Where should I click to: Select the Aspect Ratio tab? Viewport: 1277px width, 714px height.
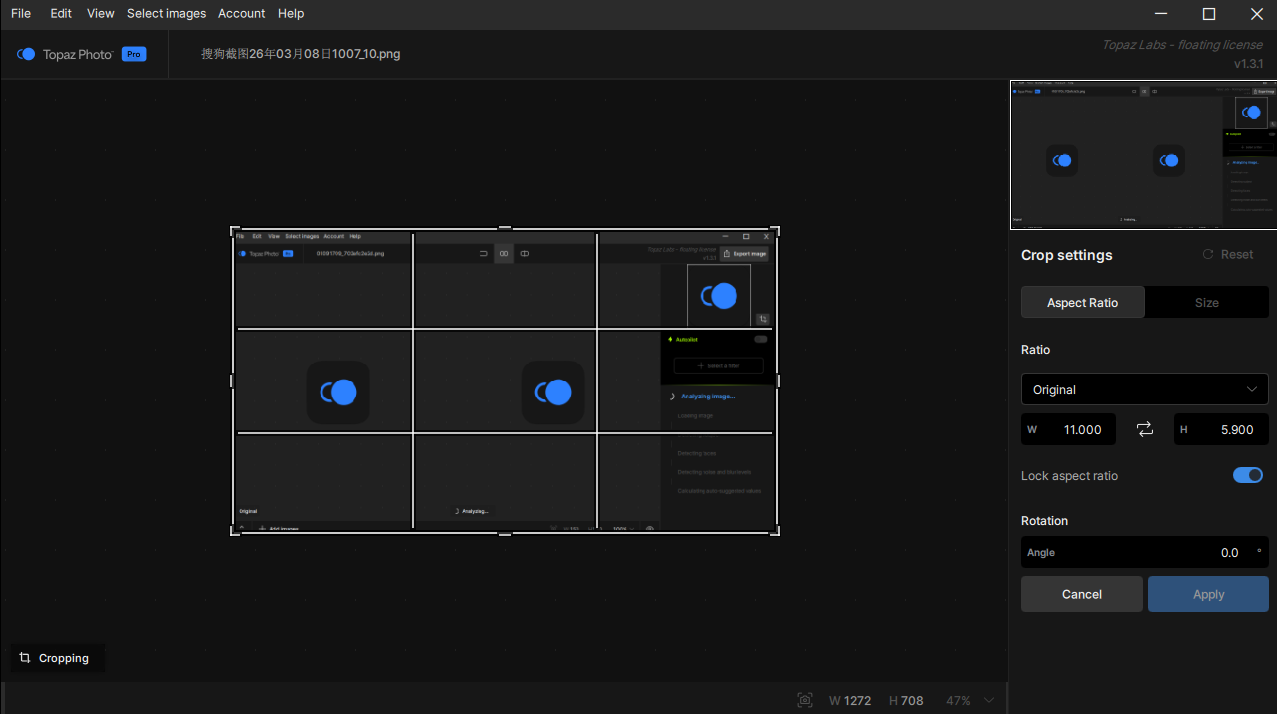pos(1082,302)
